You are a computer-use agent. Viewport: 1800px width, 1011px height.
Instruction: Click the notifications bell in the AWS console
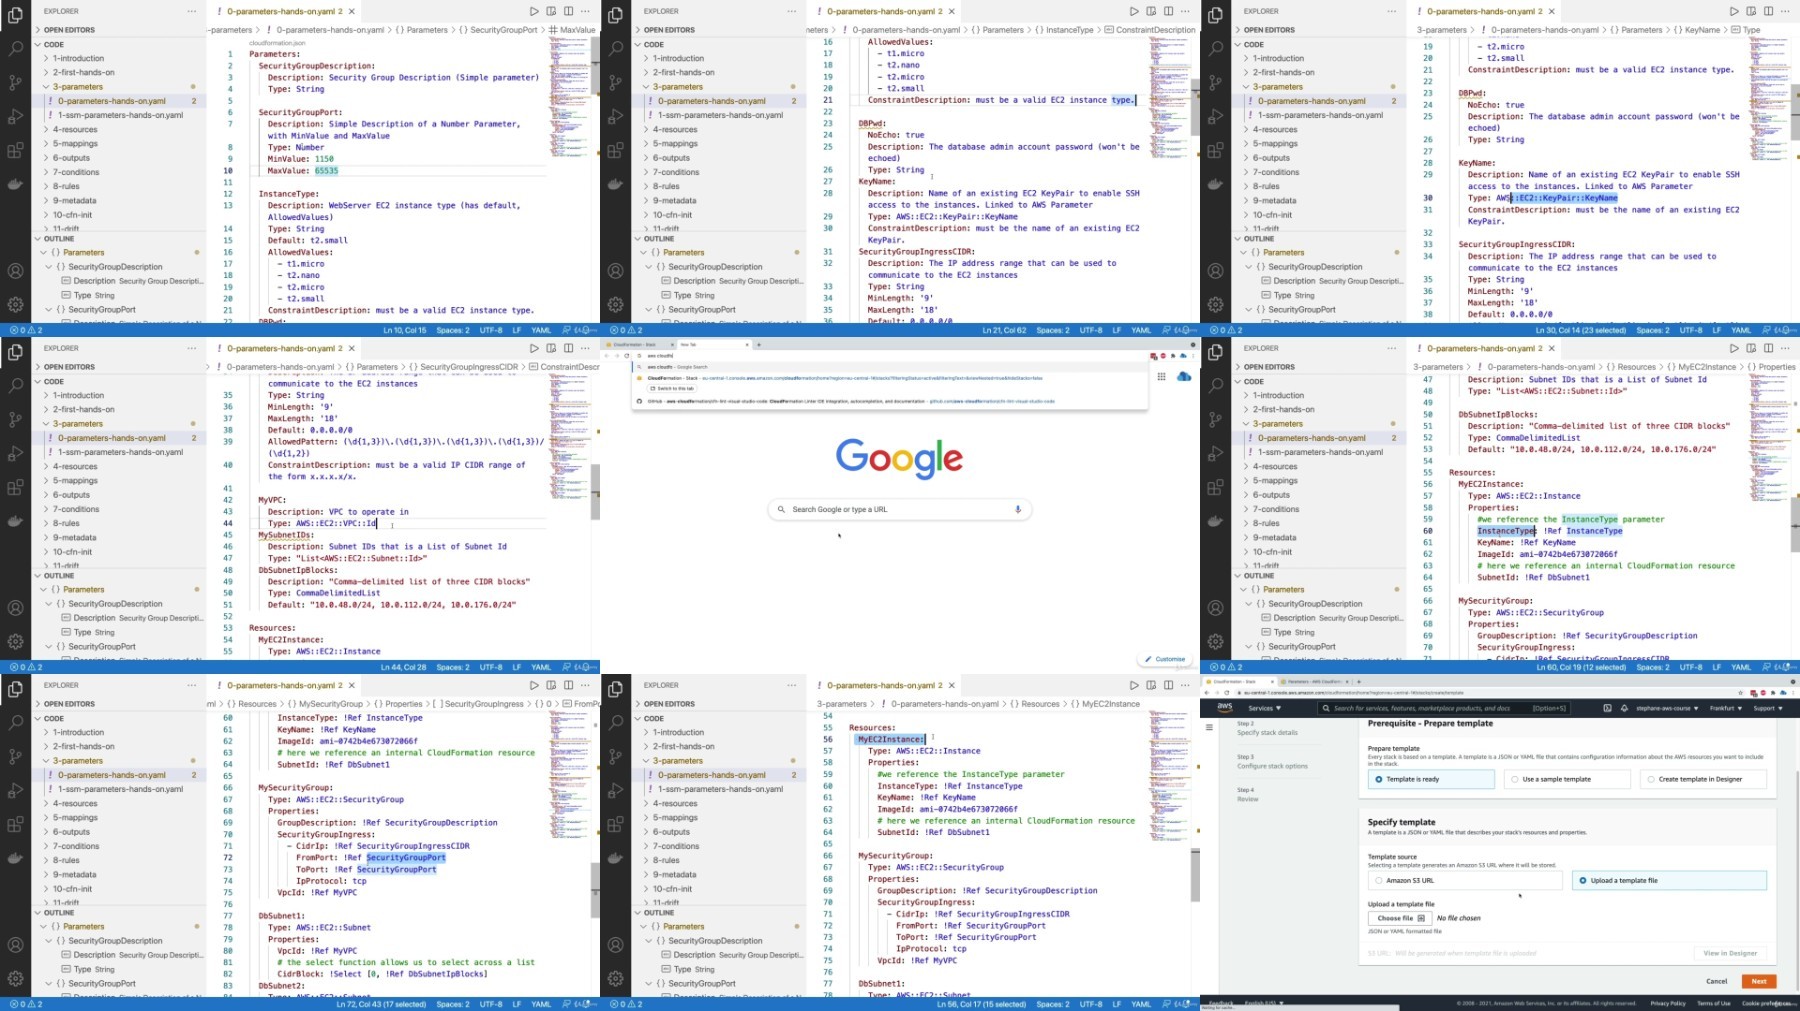(1624, 708)
